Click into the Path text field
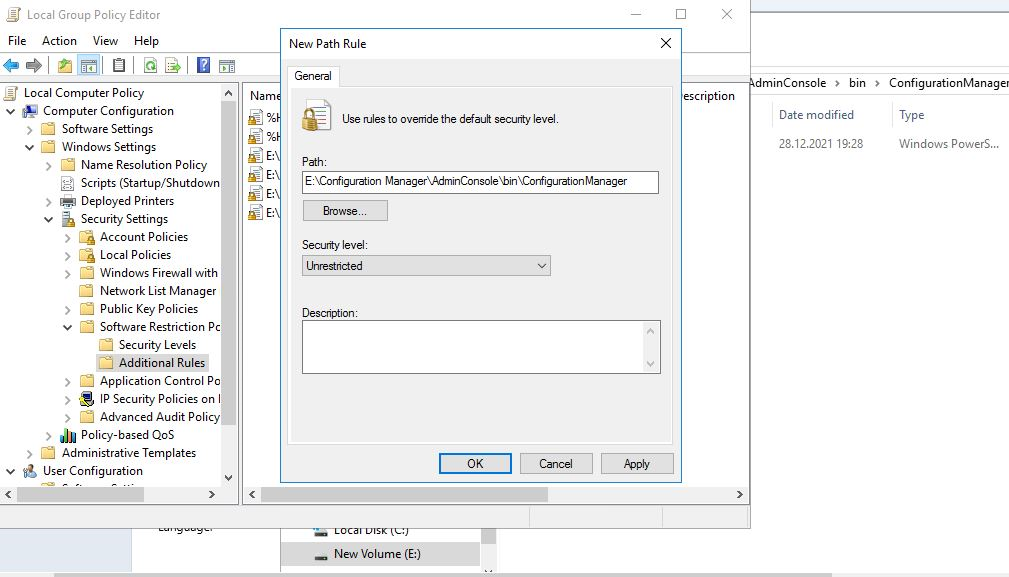Image resolution: width=1009 pixels, height=577 pixels. pyautogui.click(x=480, y=182)
